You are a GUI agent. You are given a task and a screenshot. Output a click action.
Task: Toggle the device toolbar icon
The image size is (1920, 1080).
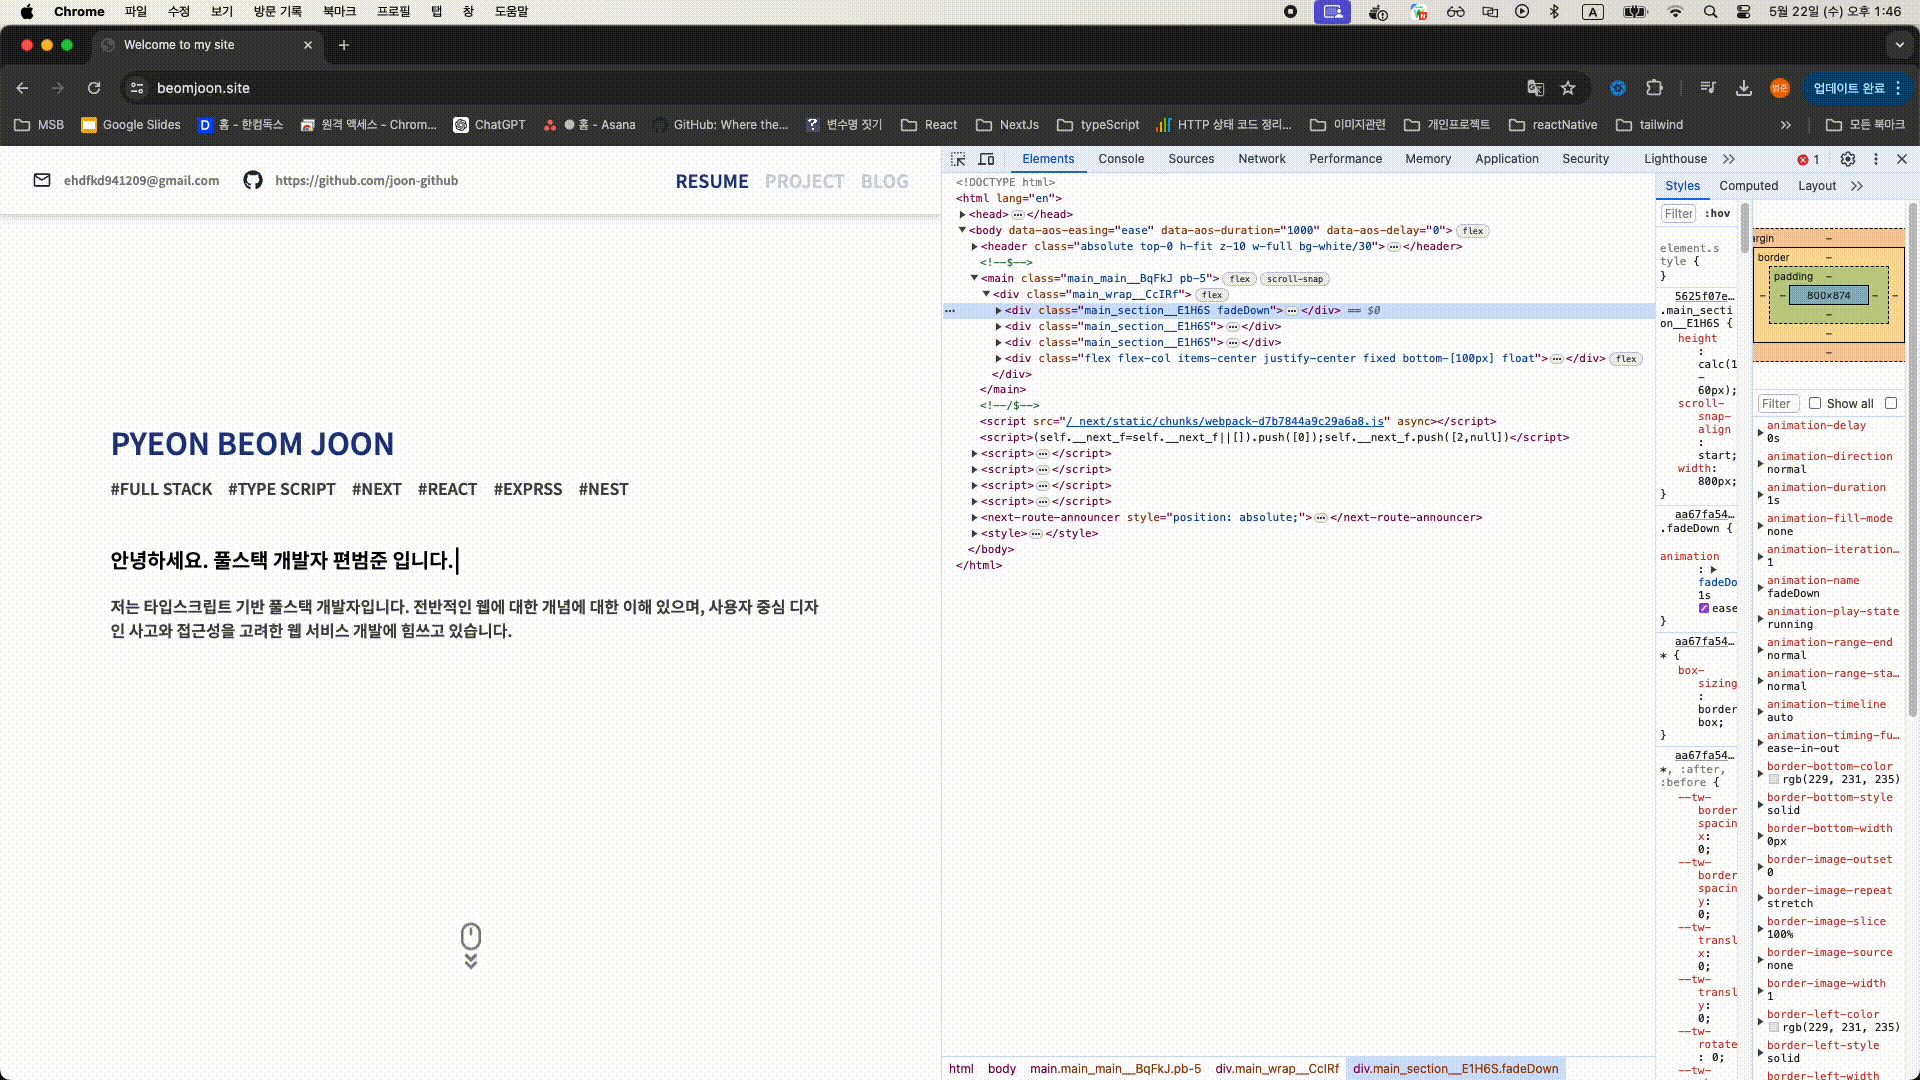click(x=986, y=159)
